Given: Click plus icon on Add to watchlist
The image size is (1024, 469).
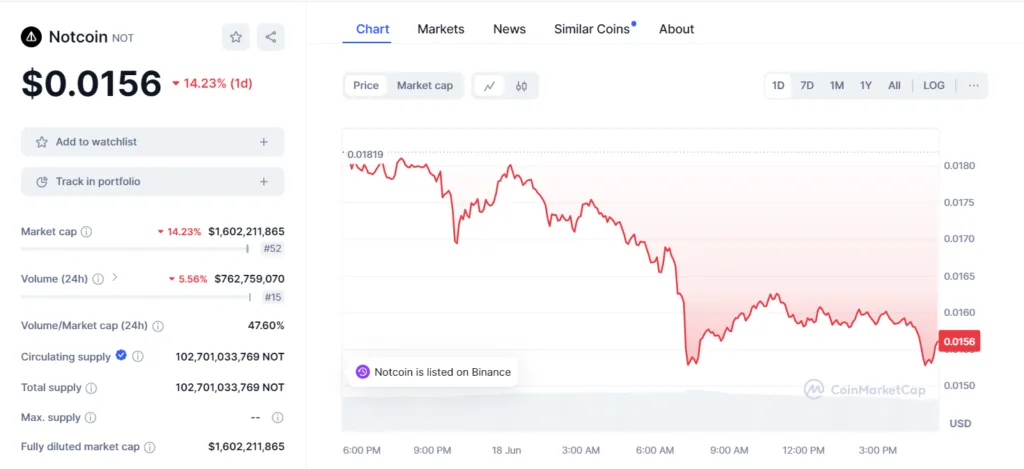Looking at the screenshot, I should point(264,142).
